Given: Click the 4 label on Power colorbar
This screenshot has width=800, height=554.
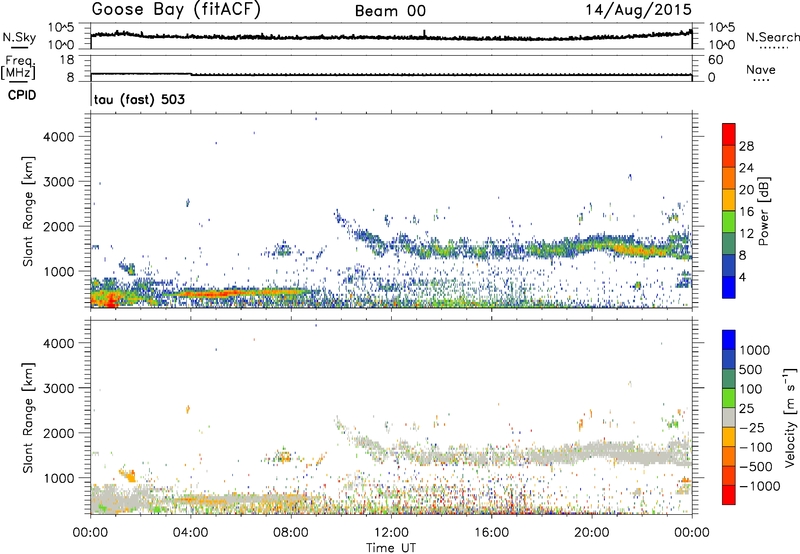Looking at the screenshot, I should [x=743, y=277].
